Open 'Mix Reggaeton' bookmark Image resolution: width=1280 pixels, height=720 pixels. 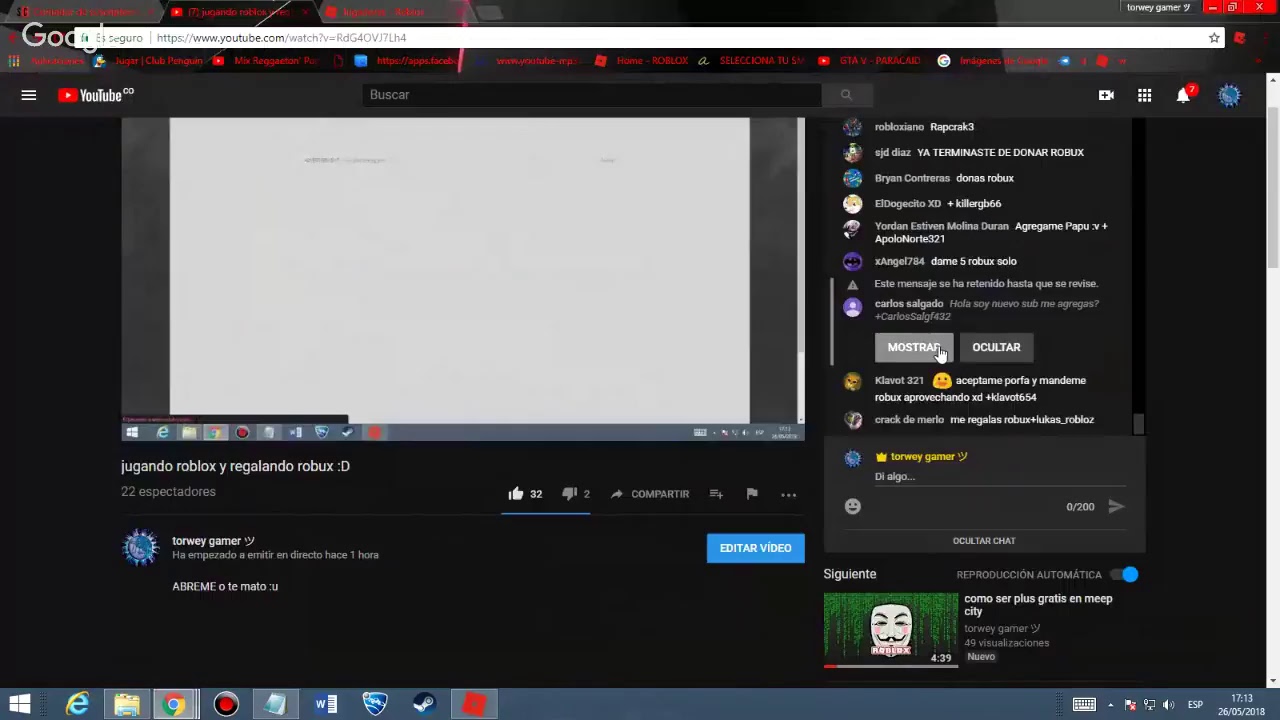(265, 61)
